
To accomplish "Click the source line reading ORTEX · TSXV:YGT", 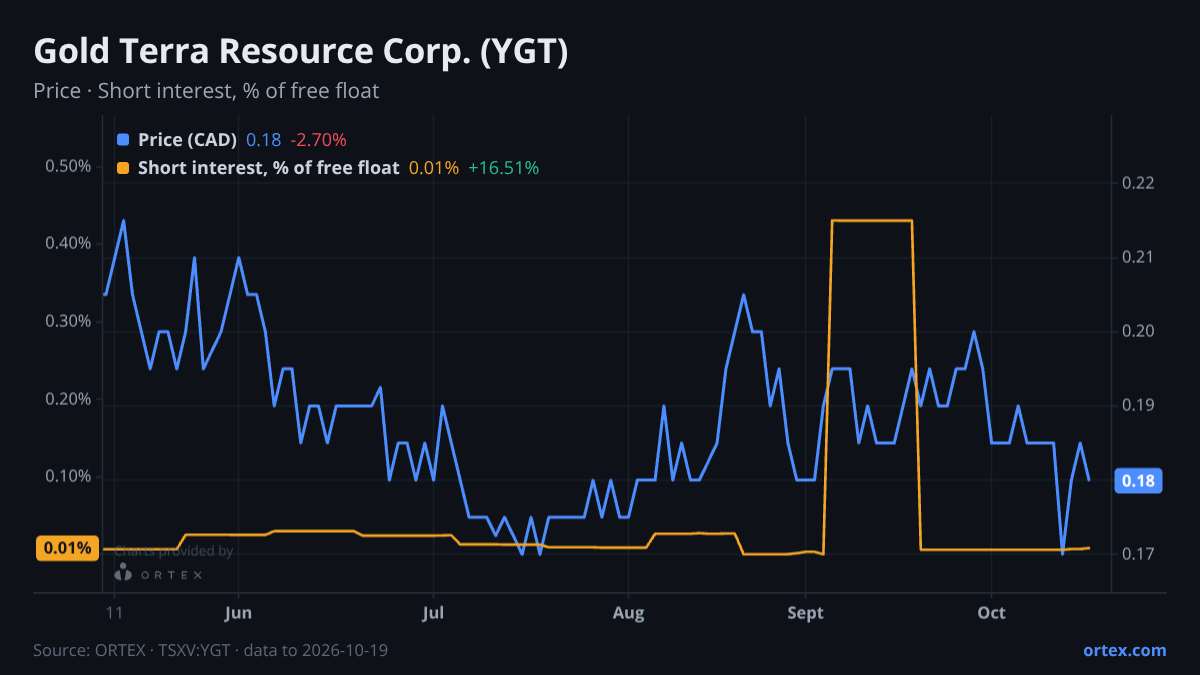I will (210, 650).
